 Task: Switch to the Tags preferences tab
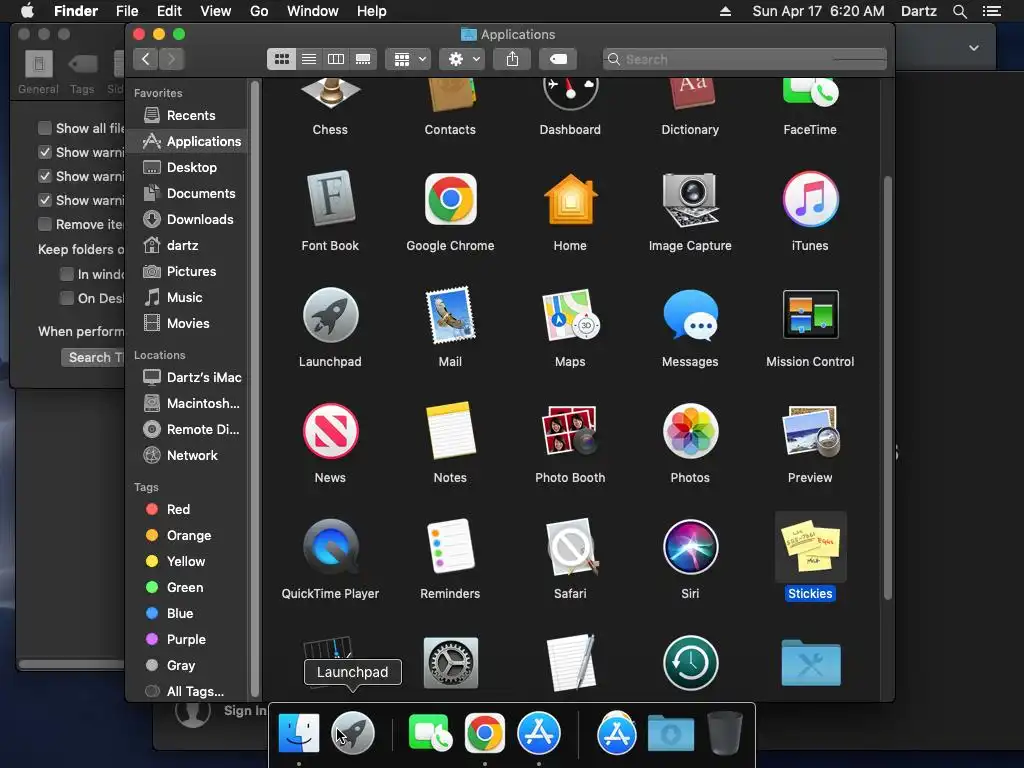click(82, 72)
